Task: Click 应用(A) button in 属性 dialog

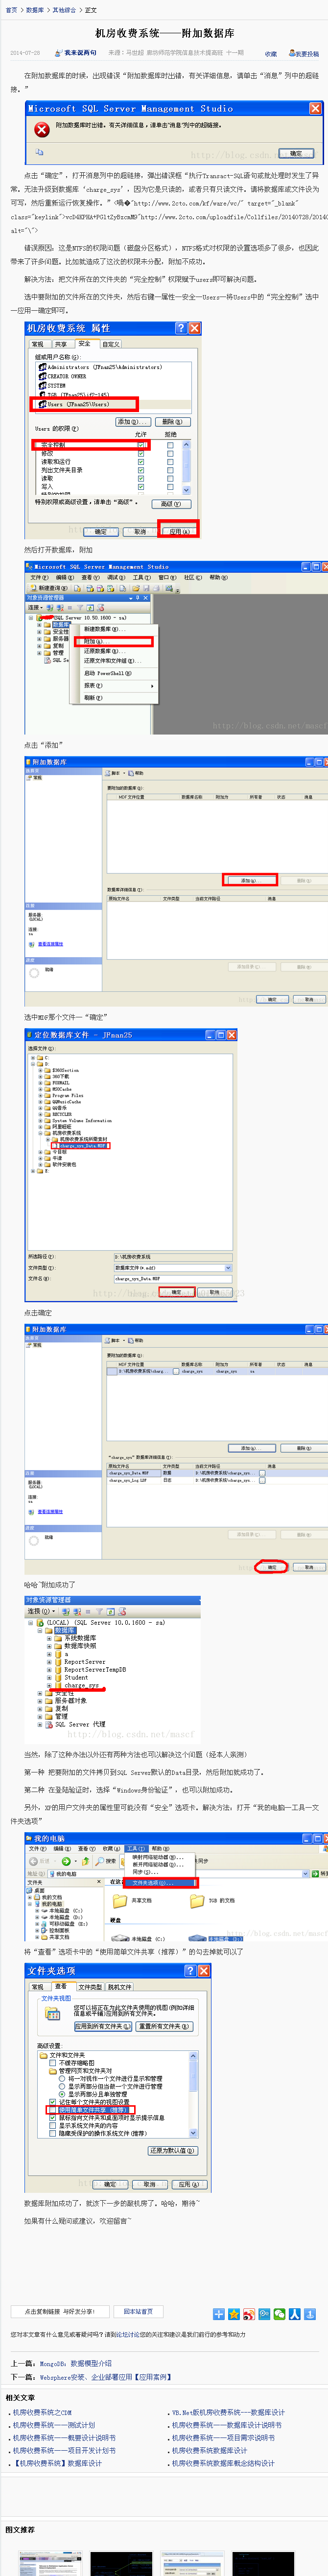Action: tap(178, 531)
